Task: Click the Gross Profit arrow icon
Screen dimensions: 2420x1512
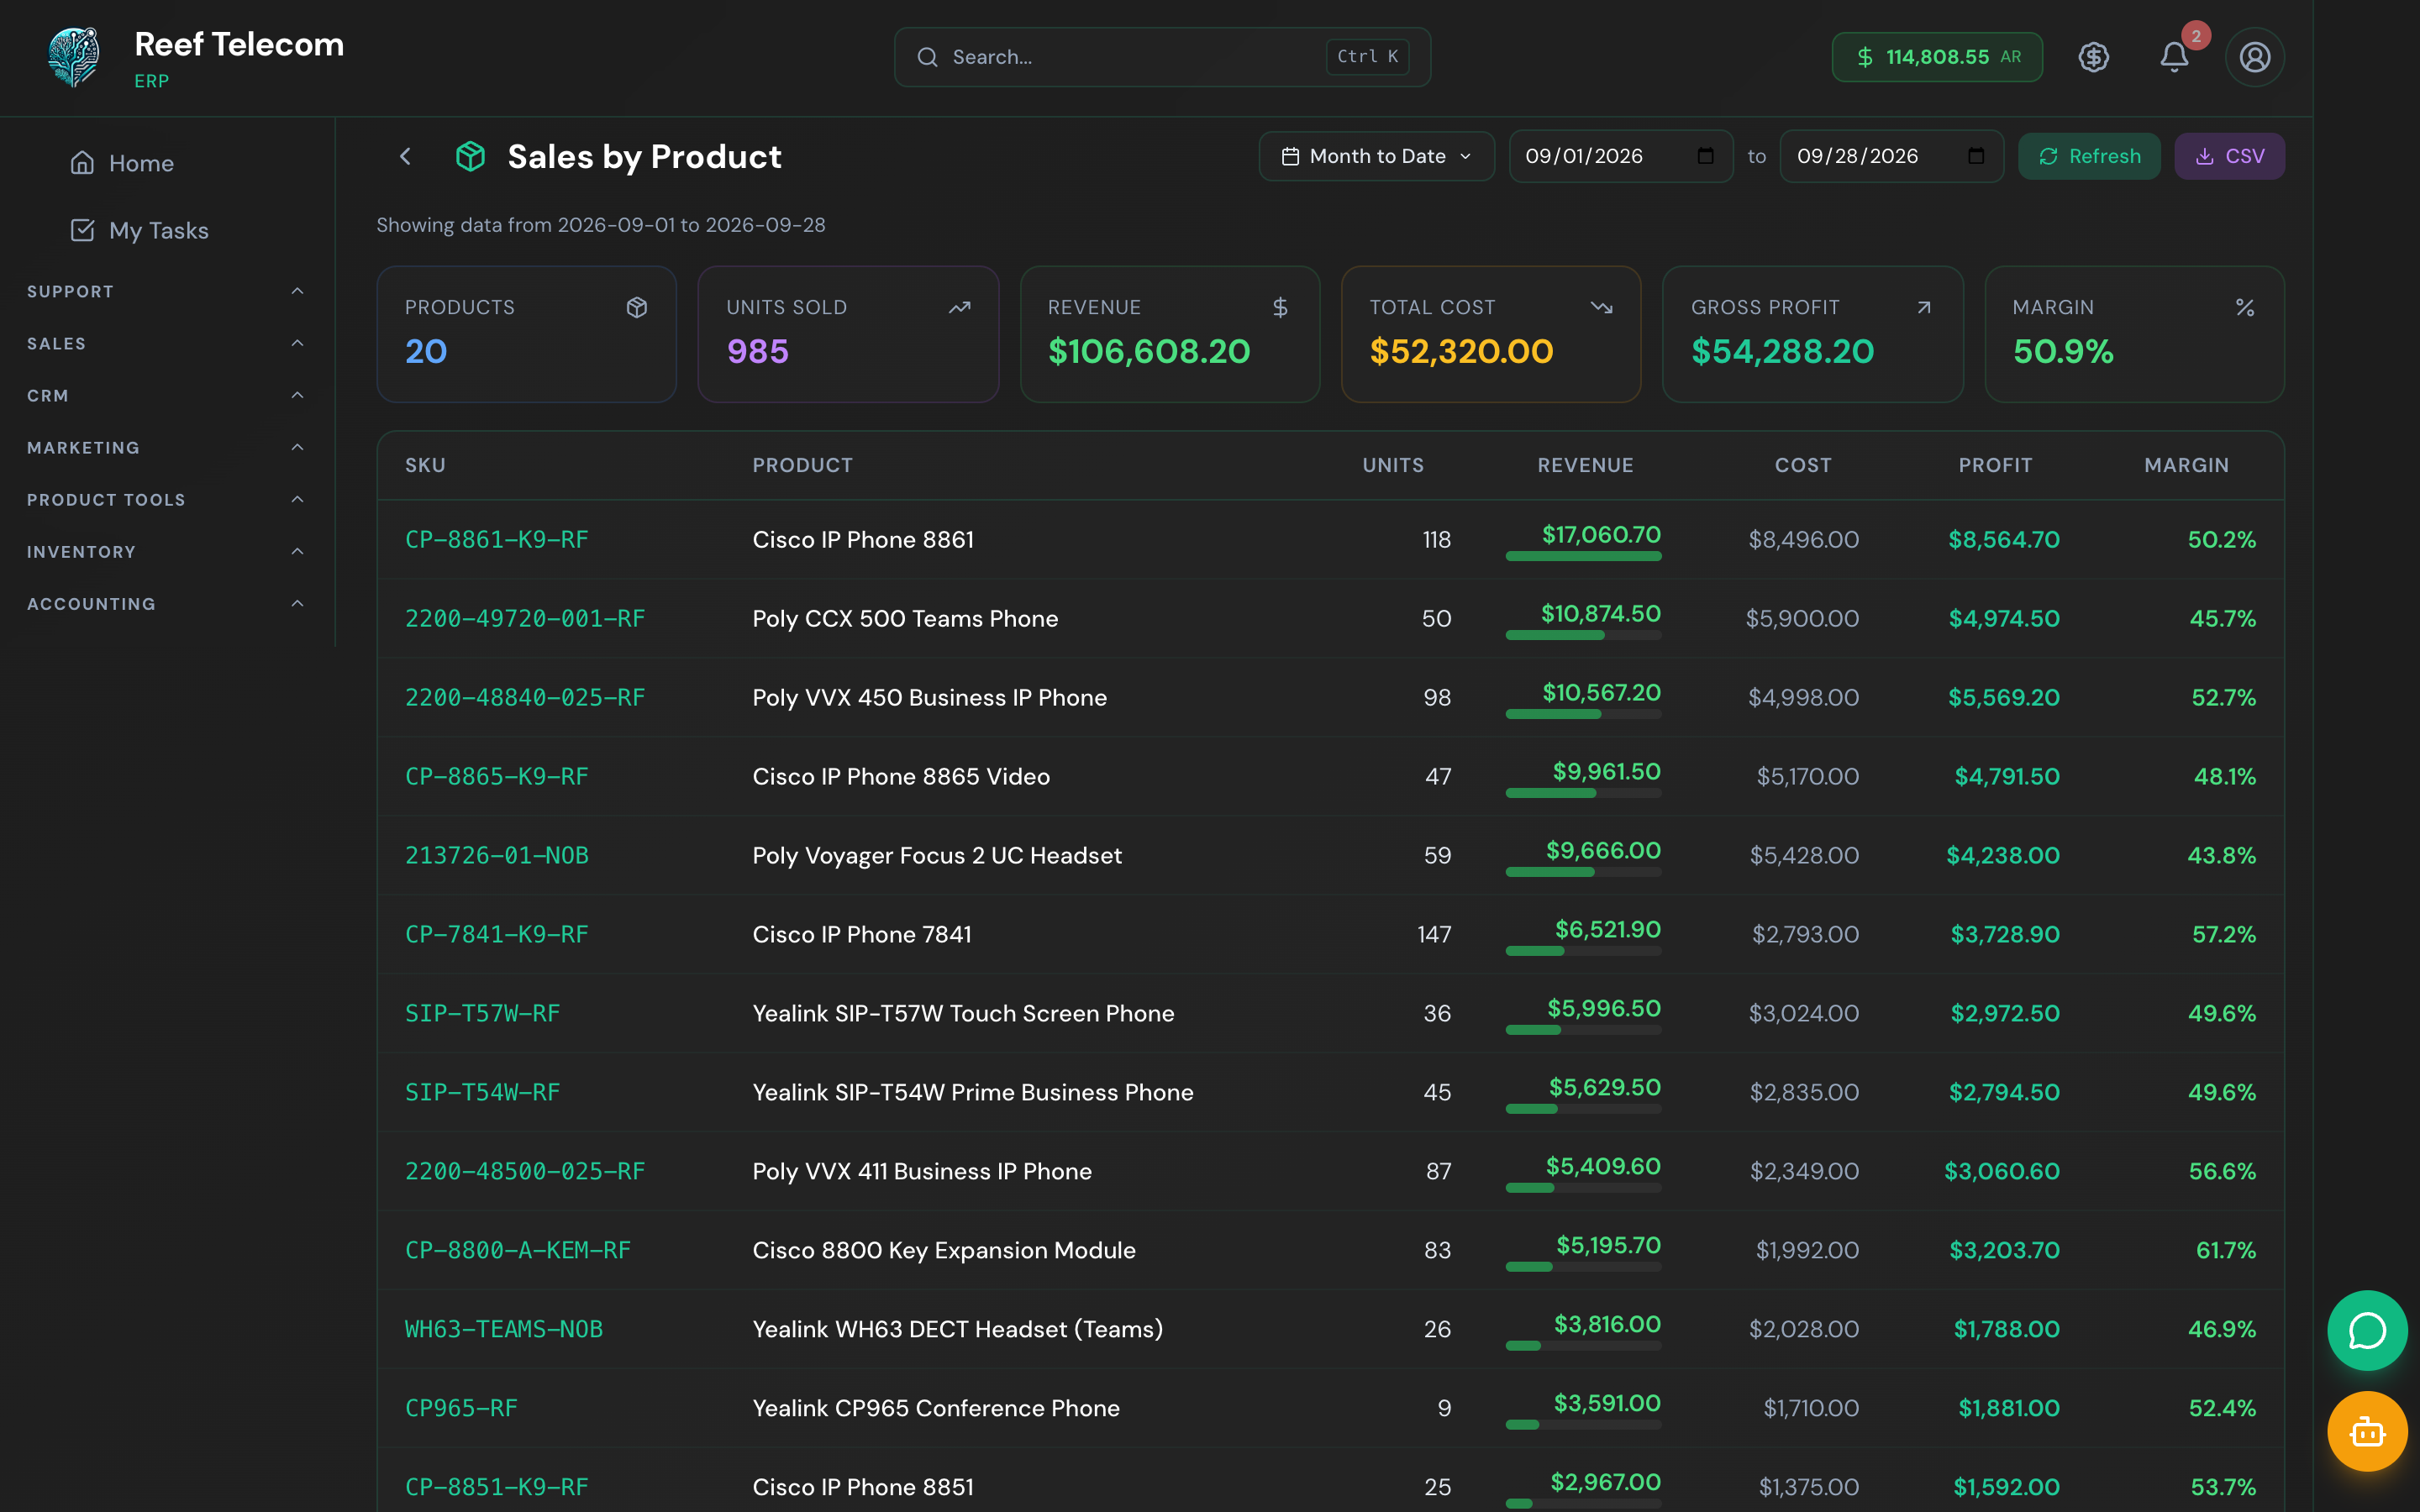Action: click(x=1924, y=307)
